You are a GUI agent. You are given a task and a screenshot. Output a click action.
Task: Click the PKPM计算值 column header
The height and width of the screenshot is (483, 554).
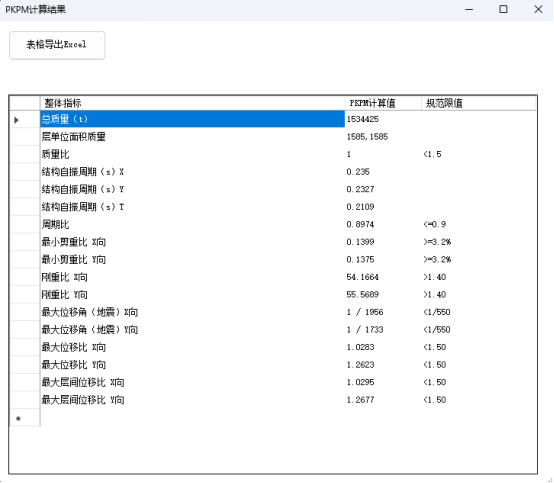[x=383, y=103]
